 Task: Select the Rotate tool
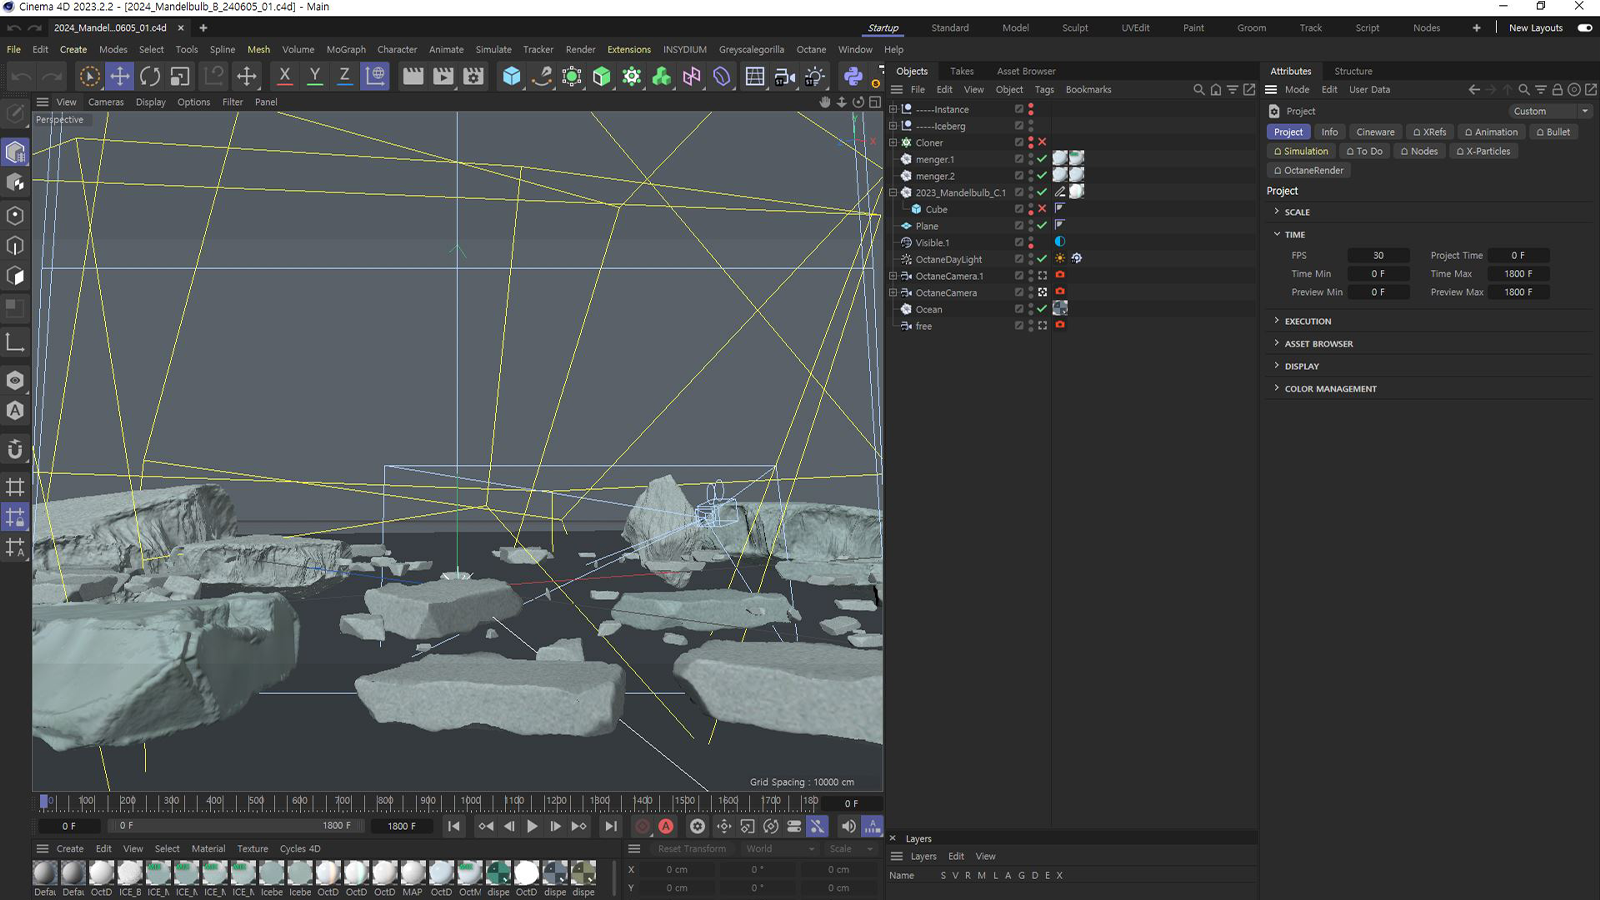[150, 76]
